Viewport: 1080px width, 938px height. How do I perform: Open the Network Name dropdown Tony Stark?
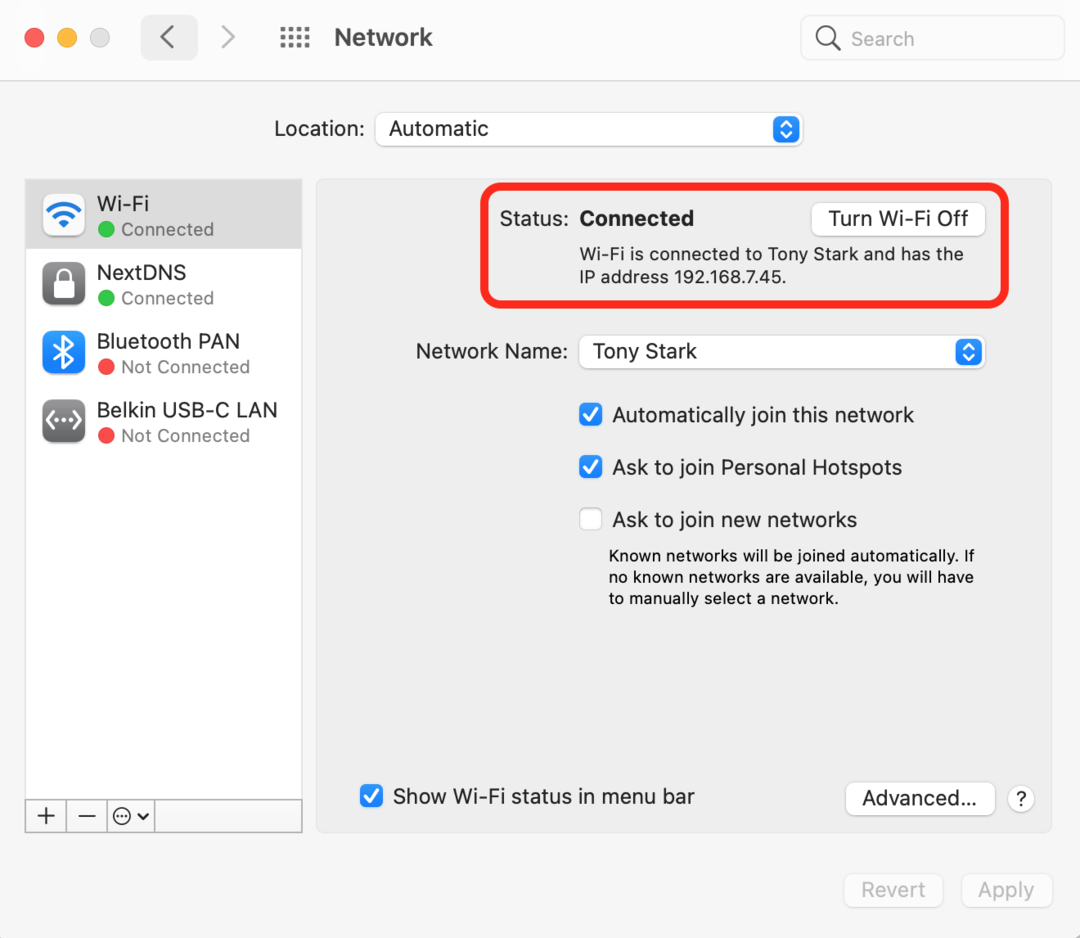[782, 351]
